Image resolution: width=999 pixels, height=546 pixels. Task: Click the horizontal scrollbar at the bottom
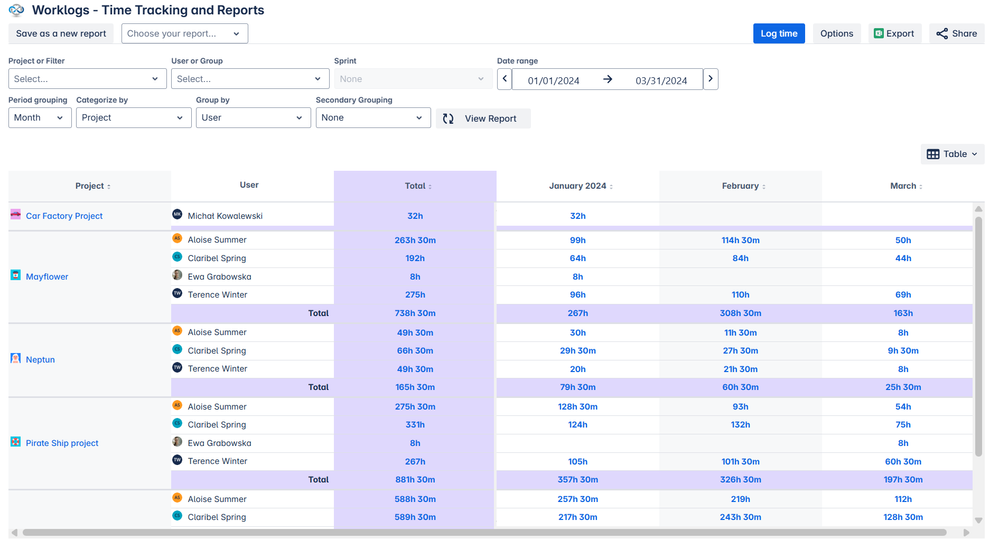pos(480,533)
